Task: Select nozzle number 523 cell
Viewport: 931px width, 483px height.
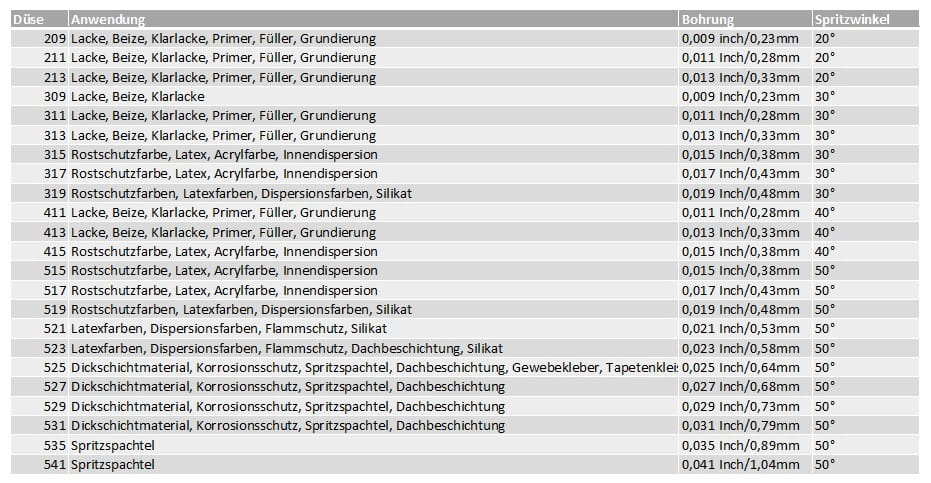Action: click(x=55, y=348)
